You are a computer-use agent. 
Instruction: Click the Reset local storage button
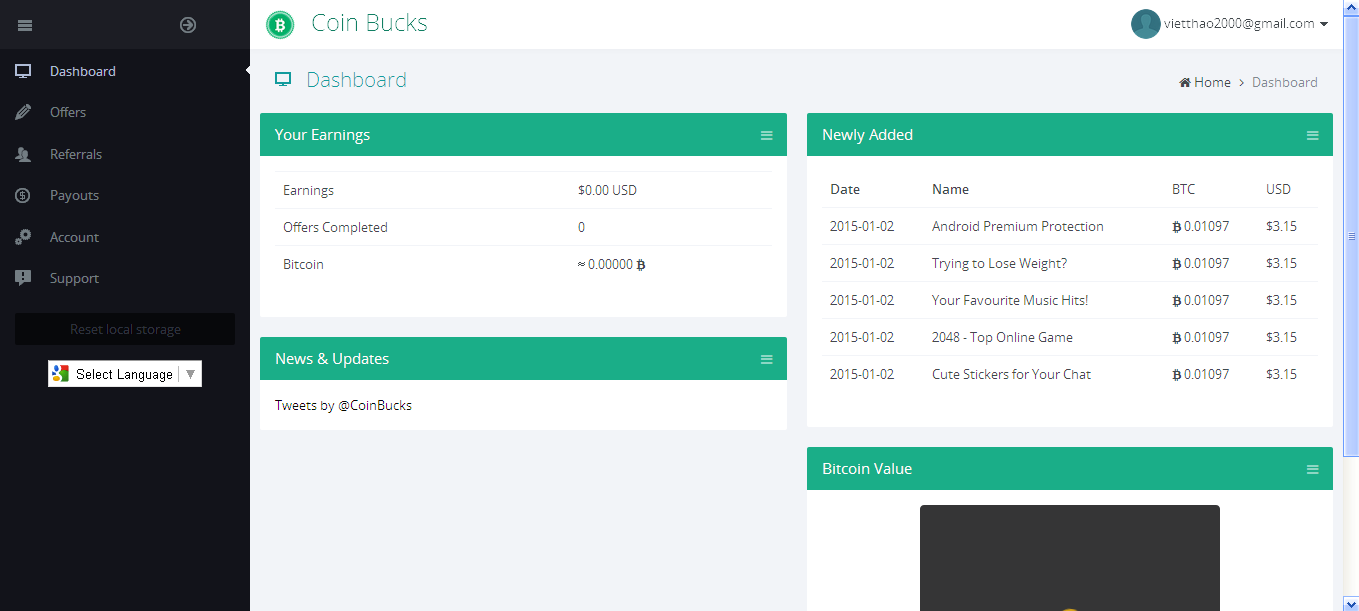[x=125, y=329]
